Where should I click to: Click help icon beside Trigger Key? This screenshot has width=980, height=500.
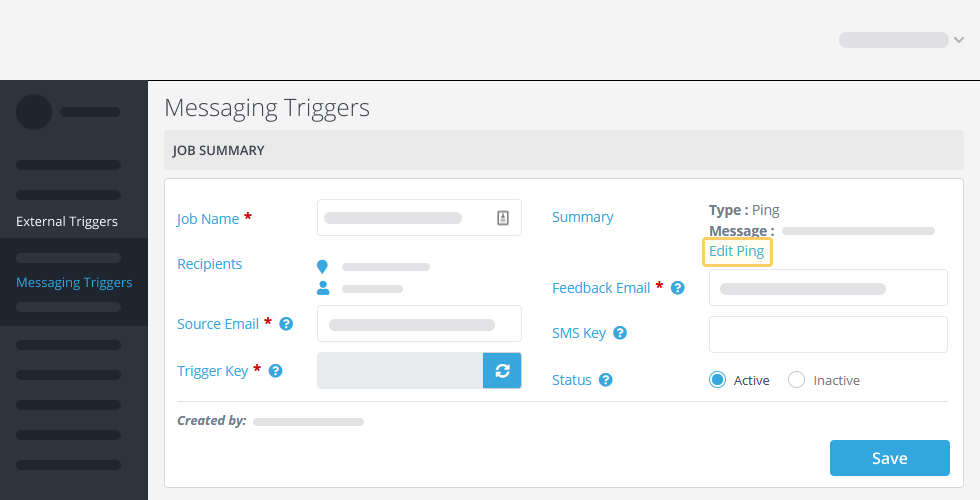click(x=276, y=371)
